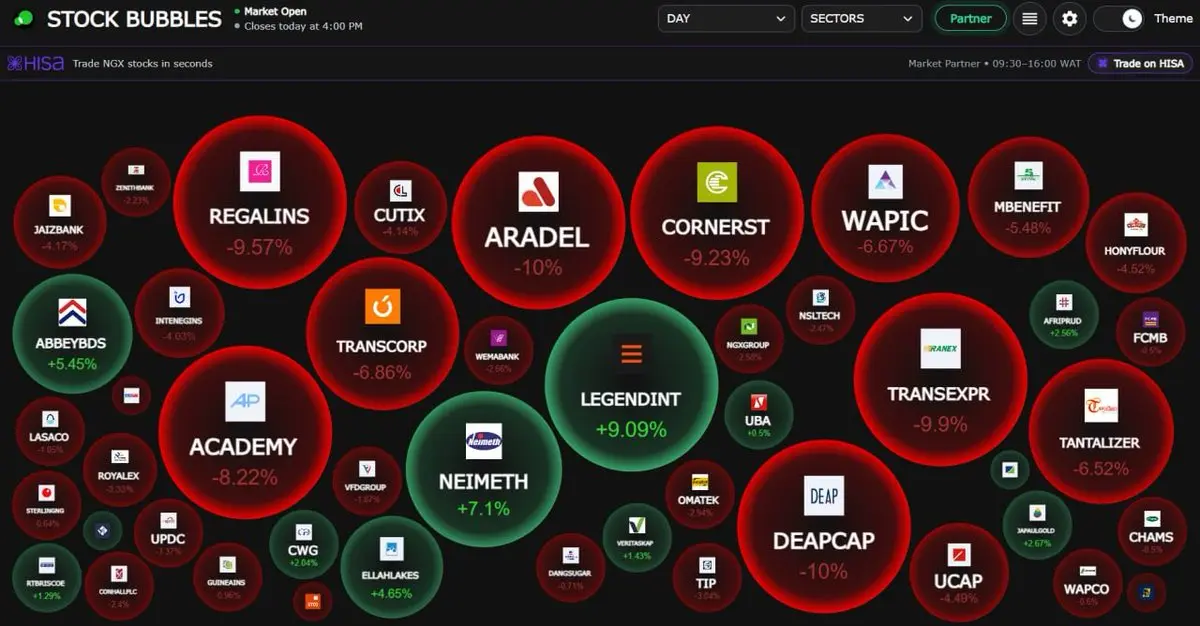1200x626 pixels.
Task: Click the Market Partner 09:30–16:00 WAT text
Action: click(x=994, y=63)
